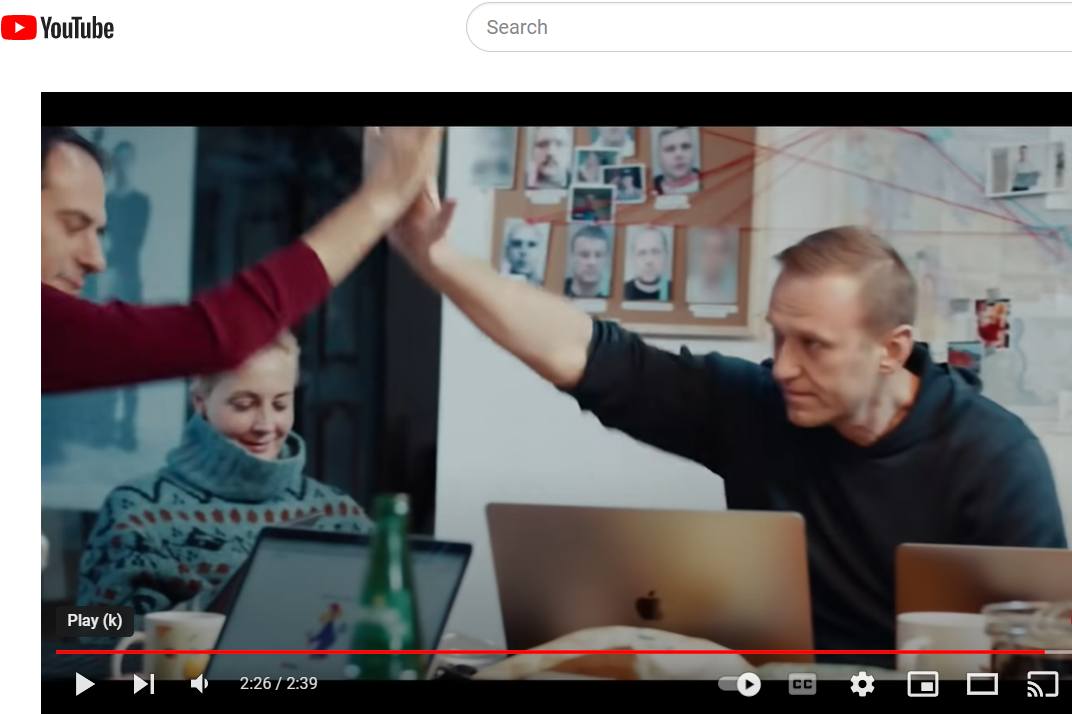This screenshot has height=714, width=1072.
Task: Click the gray unplayed end of progress bar
Action: (x=1058, y=652)
